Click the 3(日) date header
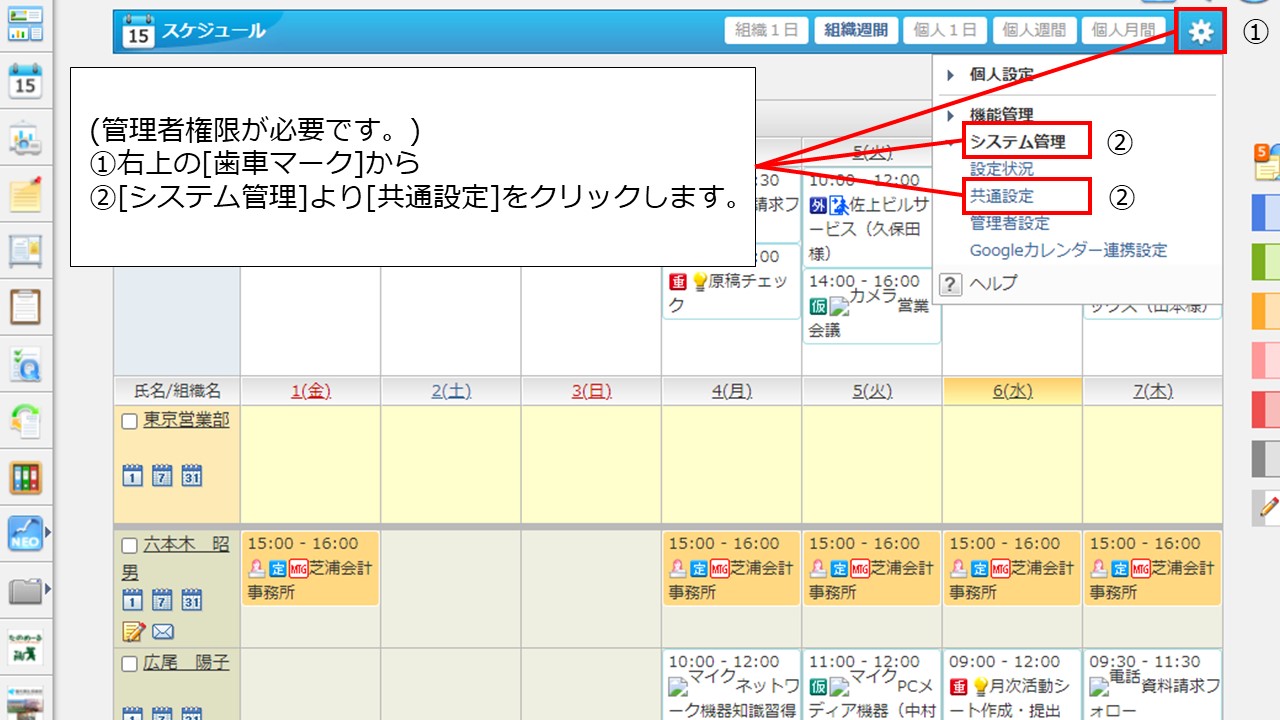1280x720 pixels. tap(591, 391)
